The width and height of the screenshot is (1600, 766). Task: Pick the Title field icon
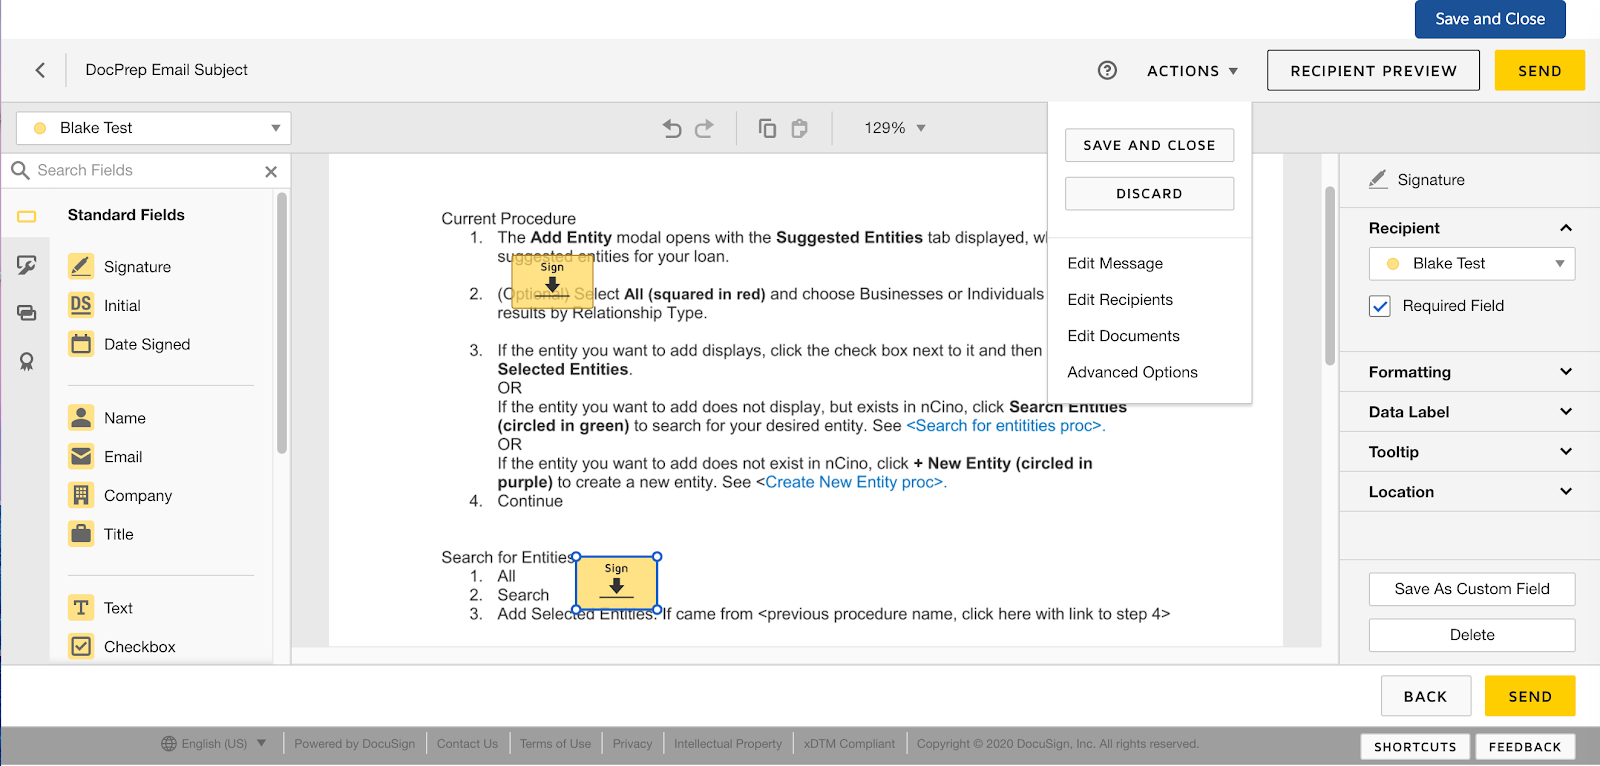pyautogui.click(x=81, y=533)
